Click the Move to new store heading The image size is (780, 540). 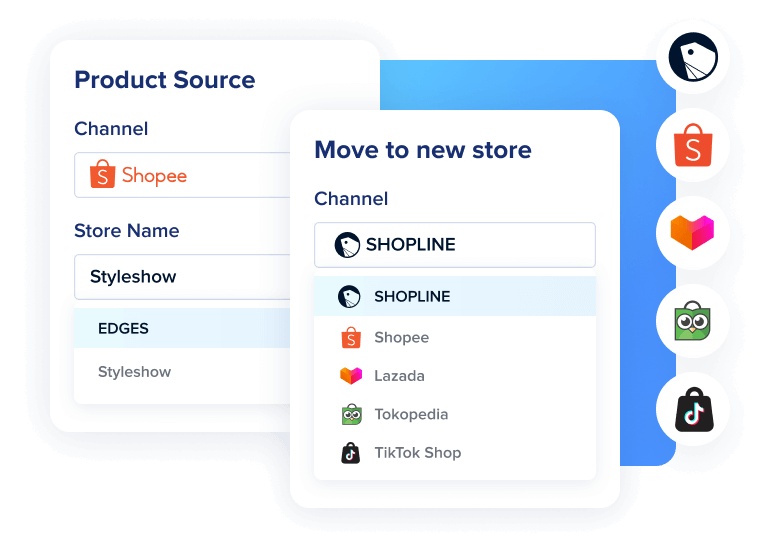click(423, 150)
